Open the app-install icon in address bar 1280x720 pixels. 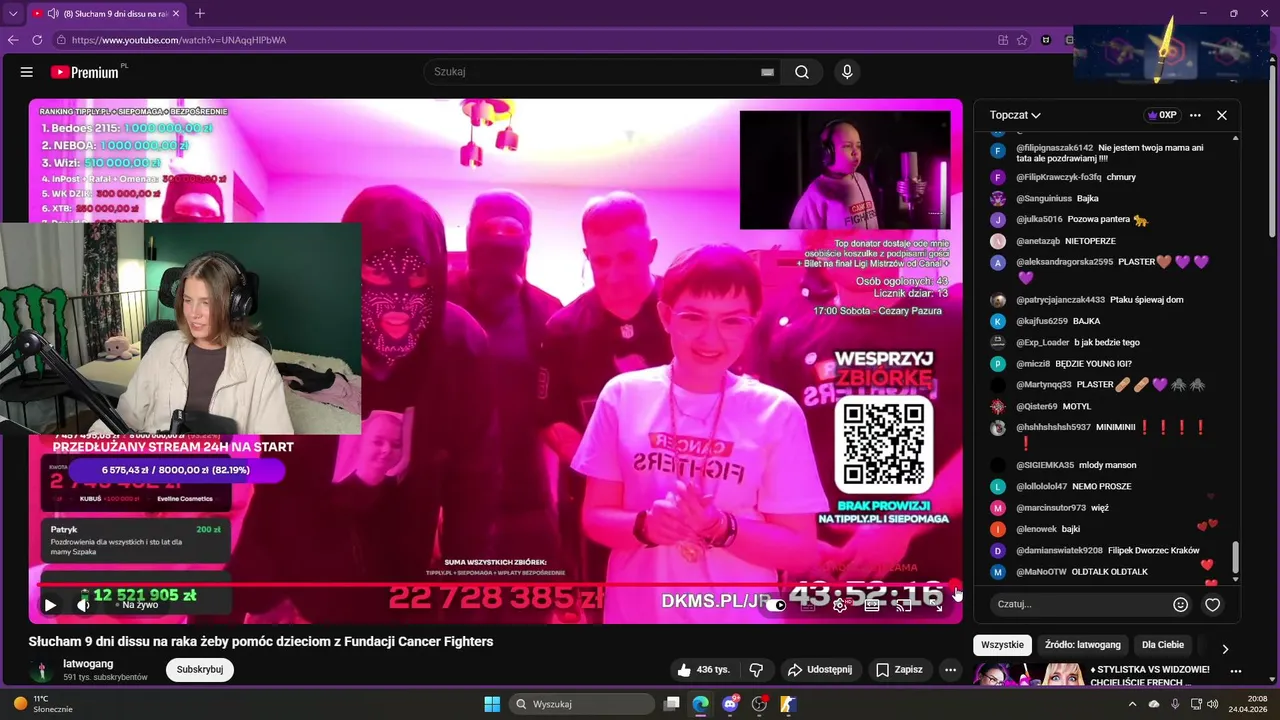click(x=1003, y=40)
